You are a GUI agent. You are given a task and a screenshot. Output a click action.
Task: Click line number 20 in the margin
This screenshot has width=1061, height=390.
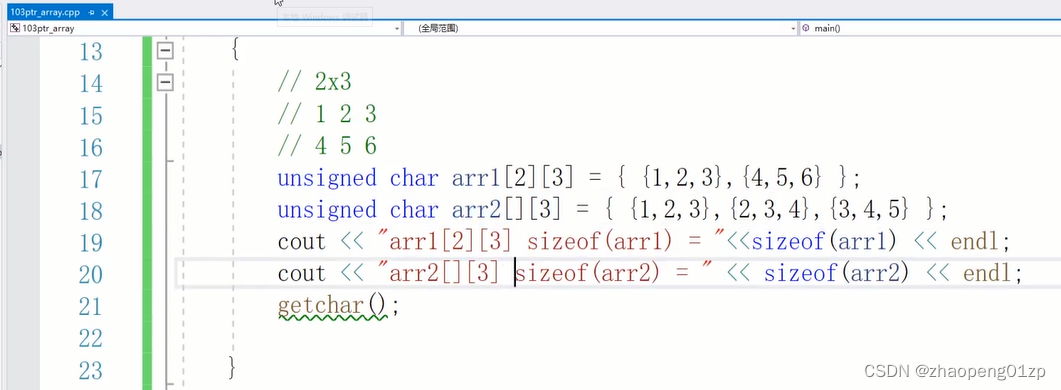[91, 275]
